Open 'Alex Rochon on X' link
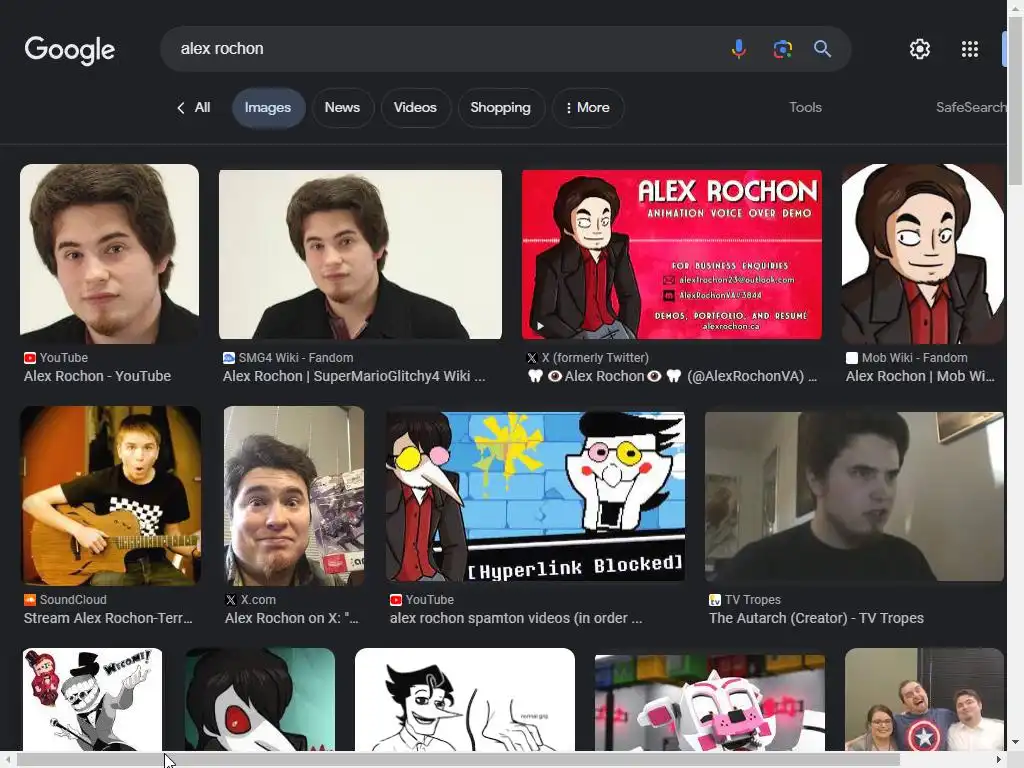 (x=292, y=618)
